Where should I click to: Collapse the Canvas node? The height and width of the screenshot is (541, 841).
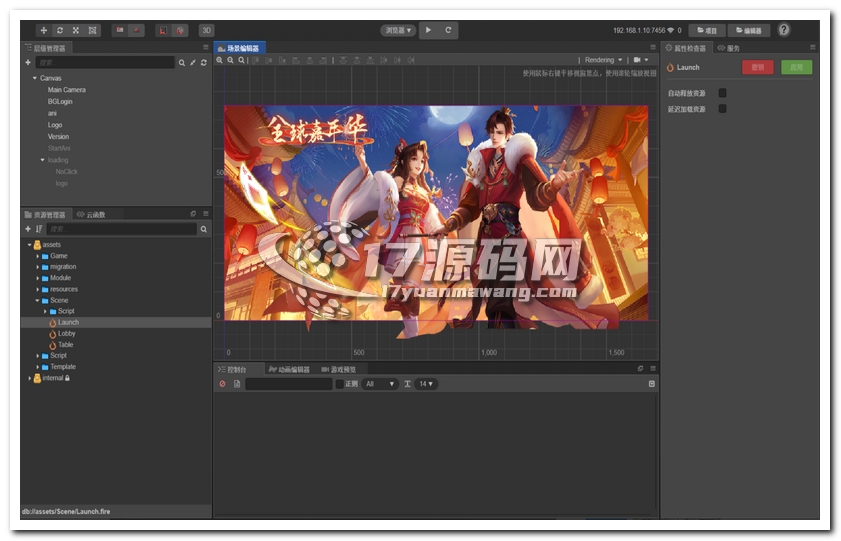[x=35, y=78]
